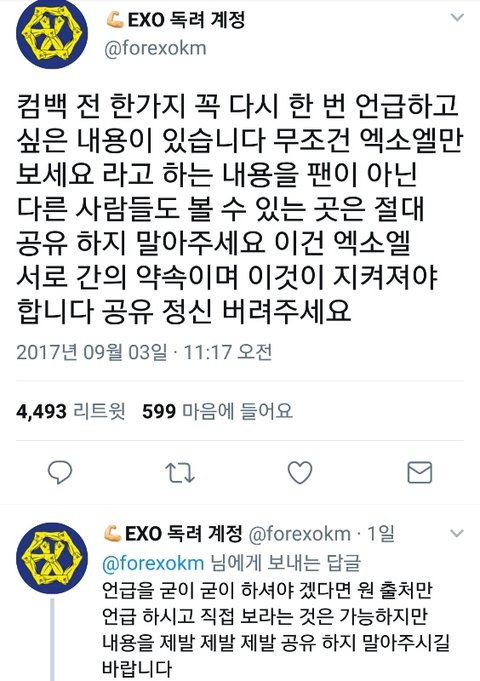Open the reply tweet text body
Viewport: 480px width, 681px height.
click(275, 629)
